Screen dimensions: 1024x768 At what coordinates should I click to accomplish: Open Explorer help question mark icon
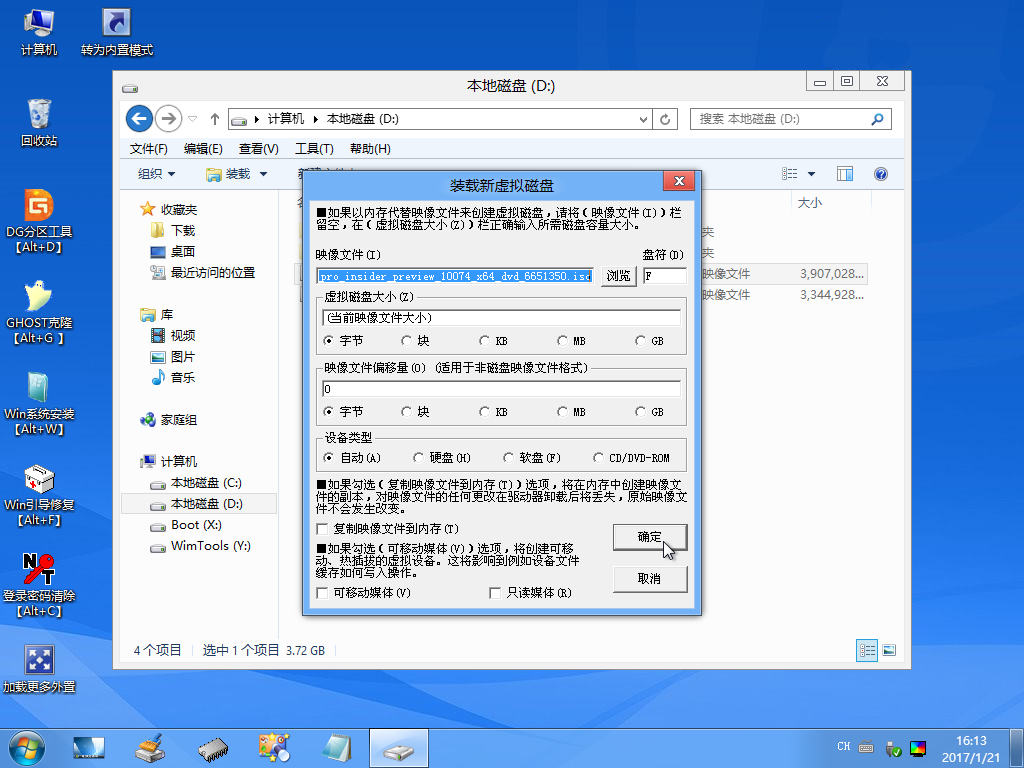pos(880,174)
